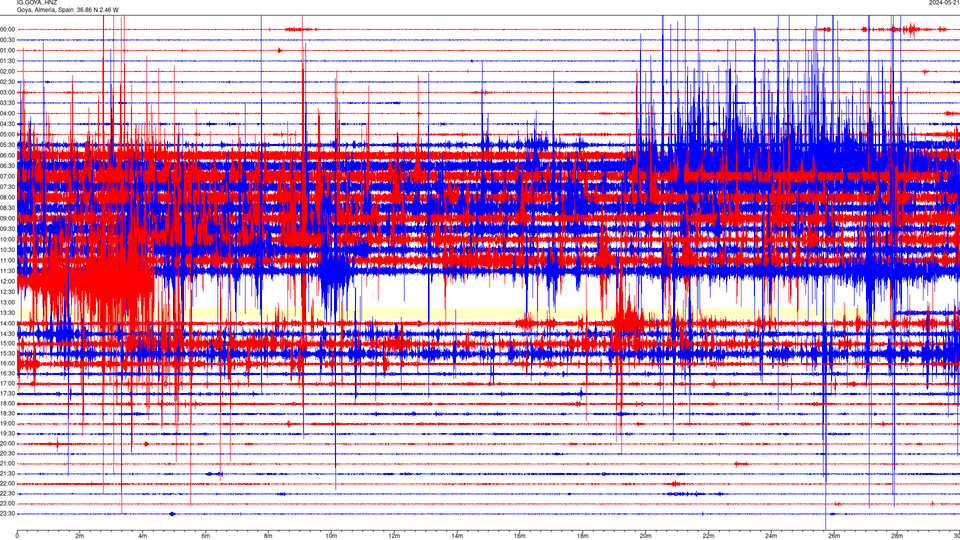Select the 05:00 row time label
960x540 pixels.
pos(8,134)
